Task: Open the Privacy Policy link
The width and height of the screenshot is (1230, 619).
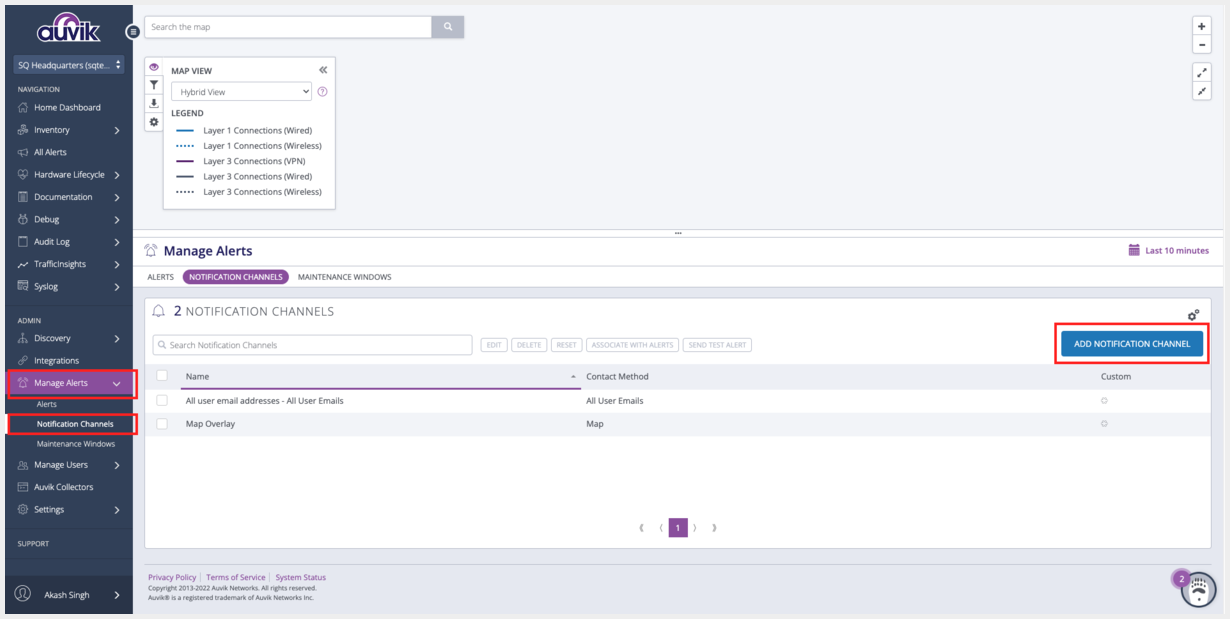Action: pyautogui.click(x=171, y=577)
